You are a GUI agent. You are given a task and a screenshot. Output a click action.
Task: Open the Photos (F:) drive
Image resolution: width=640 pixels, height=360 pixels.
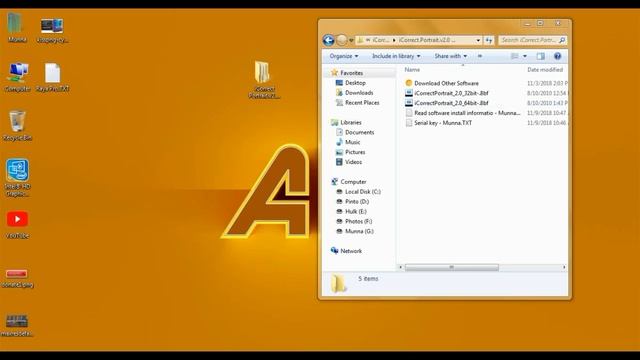358,221
